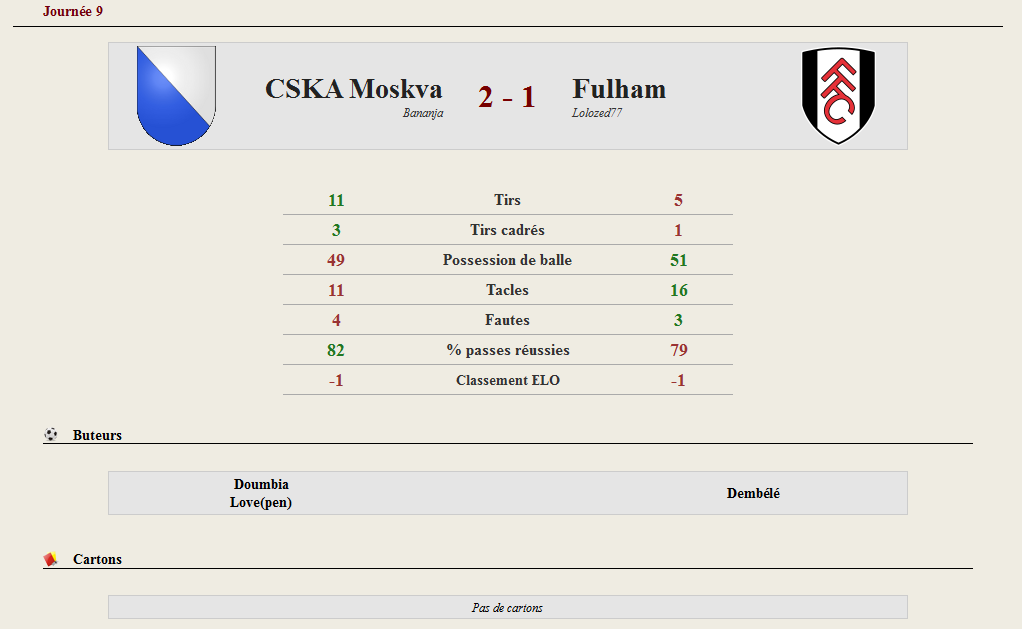The image size is (1022, 629).
Task: Click the red-yellow card icon beside Cartons
Action: tap(51, 559)
